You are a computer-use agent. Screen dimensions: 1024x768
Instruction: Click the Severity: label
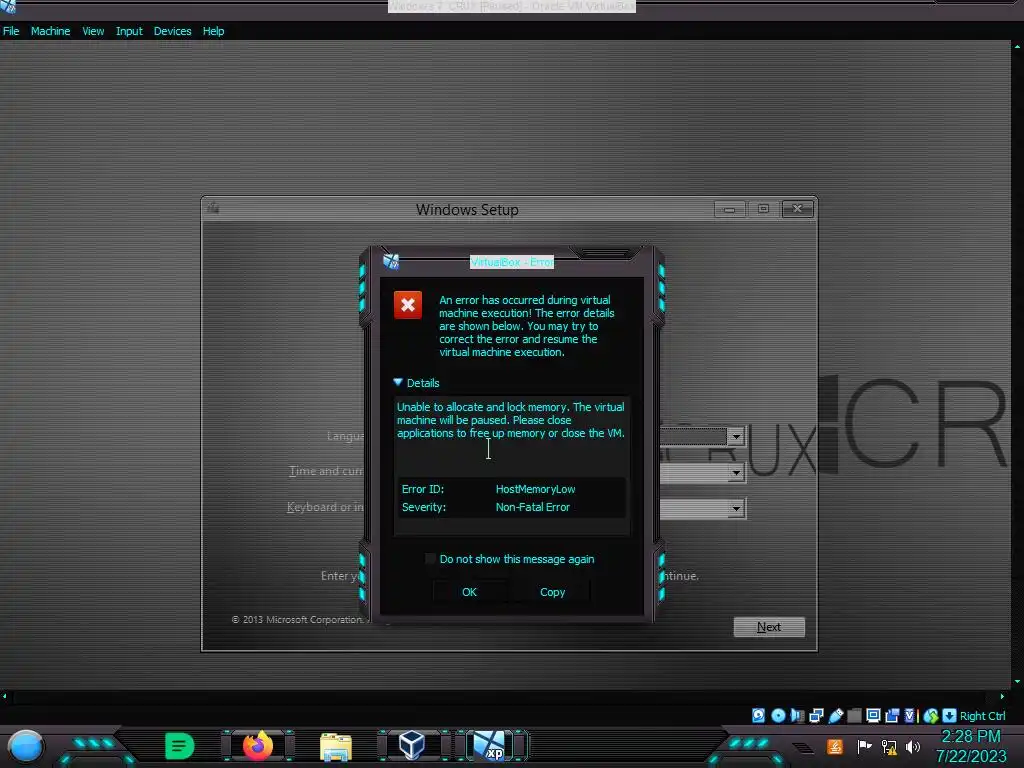pyautogui.click(x=424, y=507)
